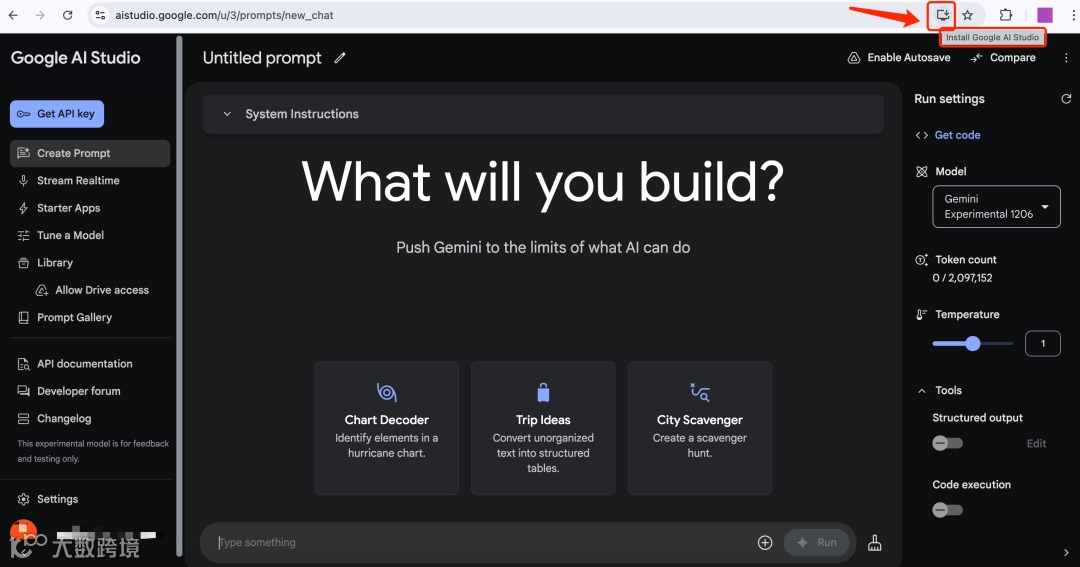Click the Chart Decoder card icon
This screenshot has height=567, width=1080.
click(386, 392)
